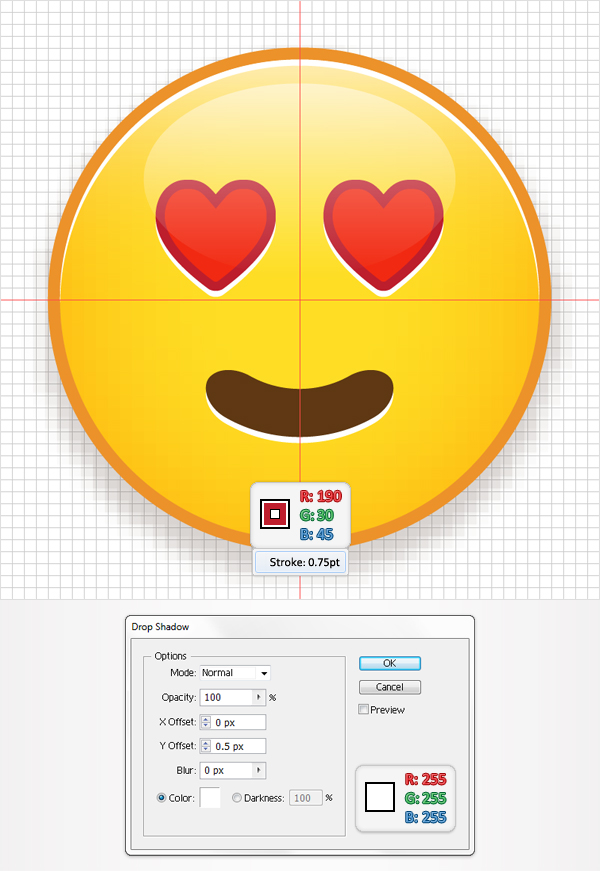Expand the Blur slider arrow

(x=259, y=770)
